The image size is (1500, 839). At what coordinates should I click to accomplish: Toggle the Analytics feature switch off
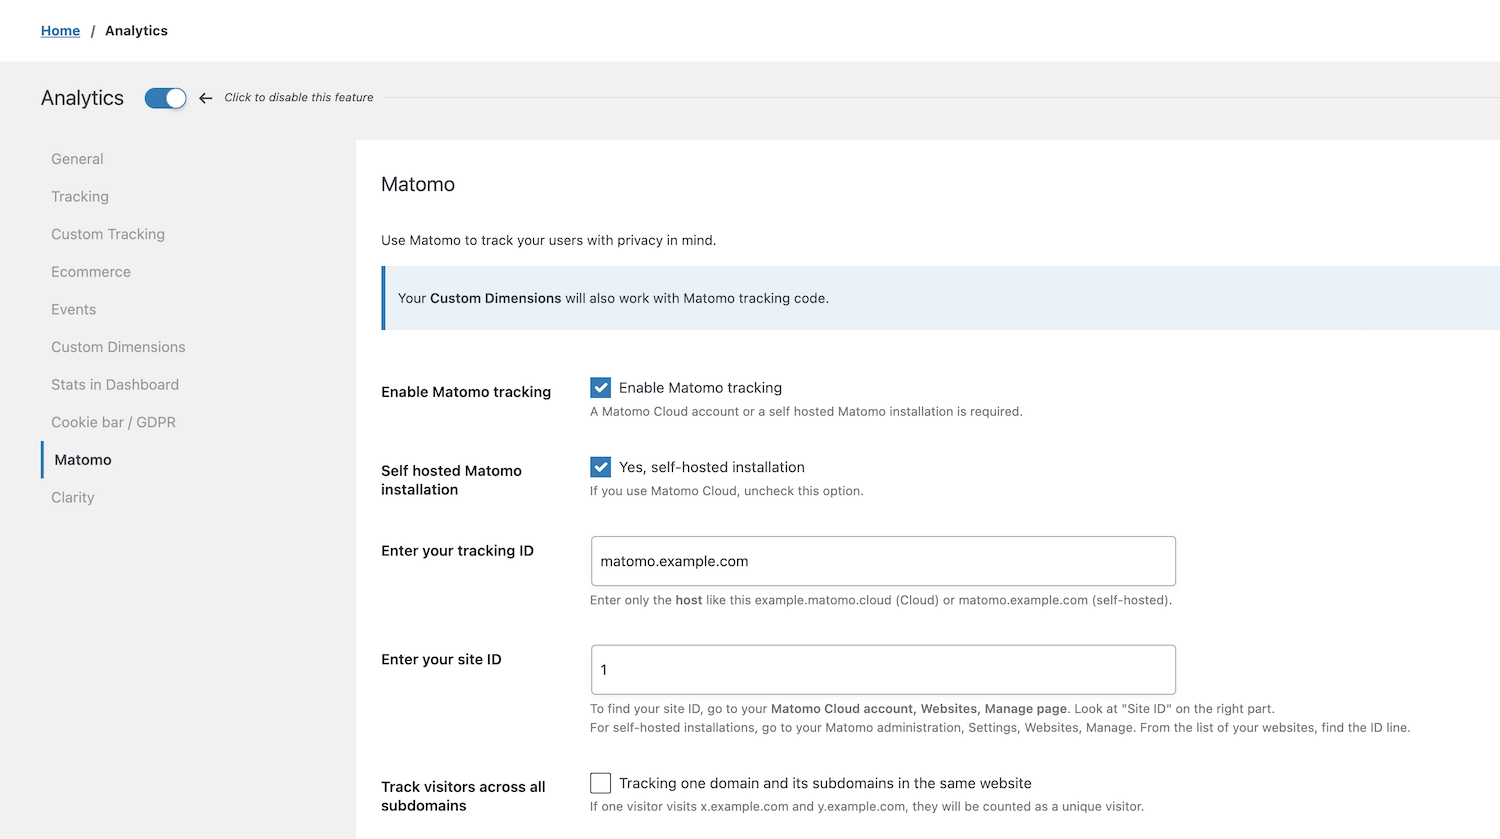click(165, 98)
